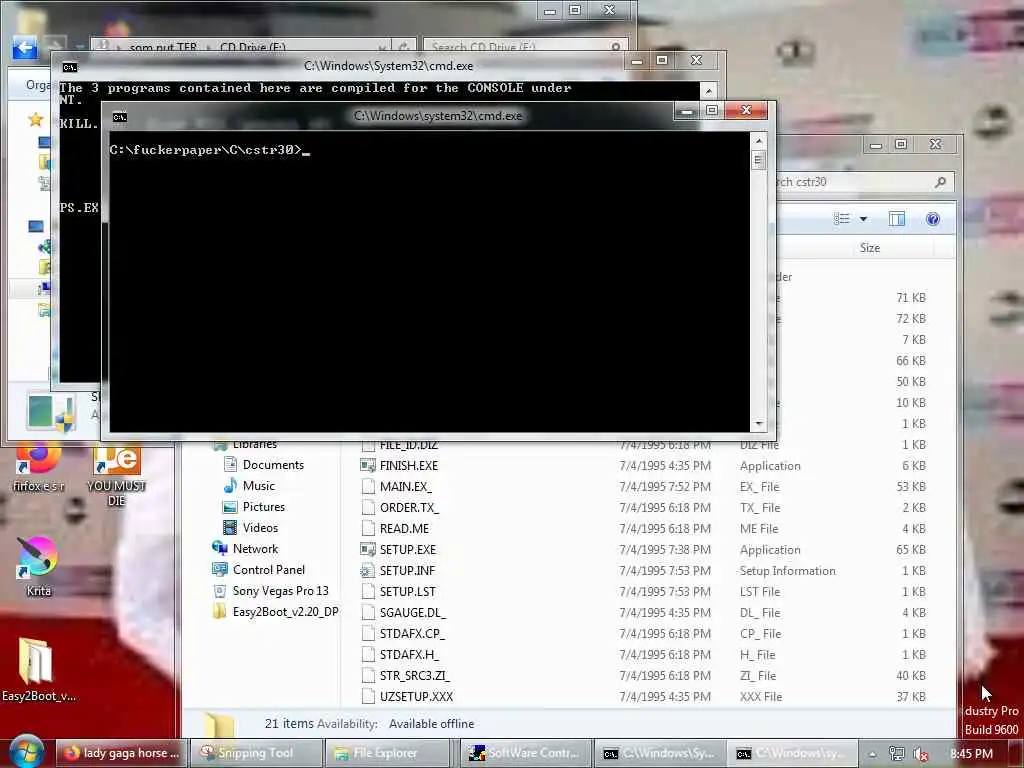Select YOU MUST DIE desktop icon
The height and width of the screenshot is (768, 1024).
(116, 475)
